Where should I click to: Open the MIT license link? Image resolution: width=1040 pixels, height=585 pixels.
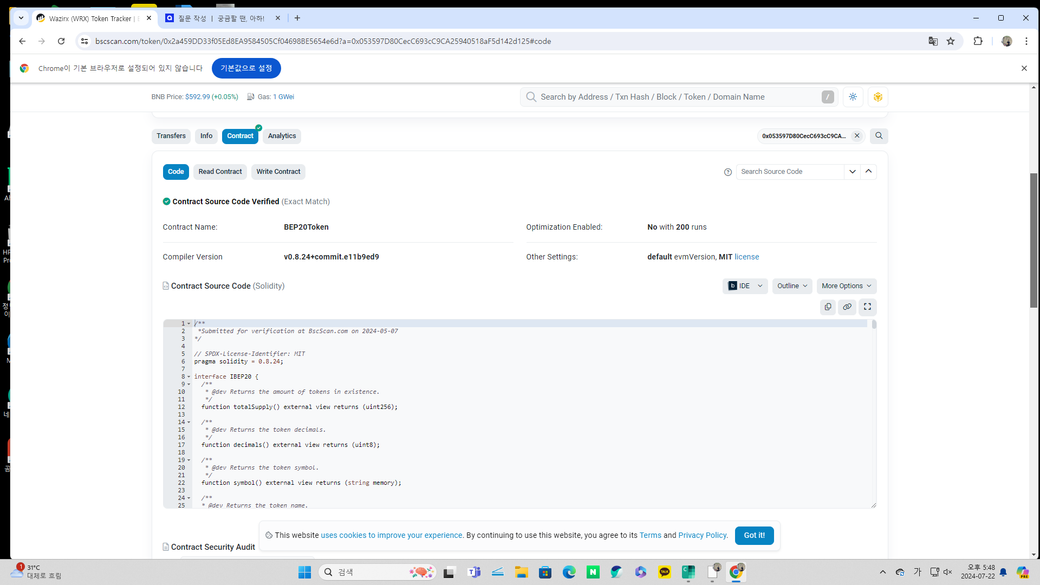click(x=746, y=257)
